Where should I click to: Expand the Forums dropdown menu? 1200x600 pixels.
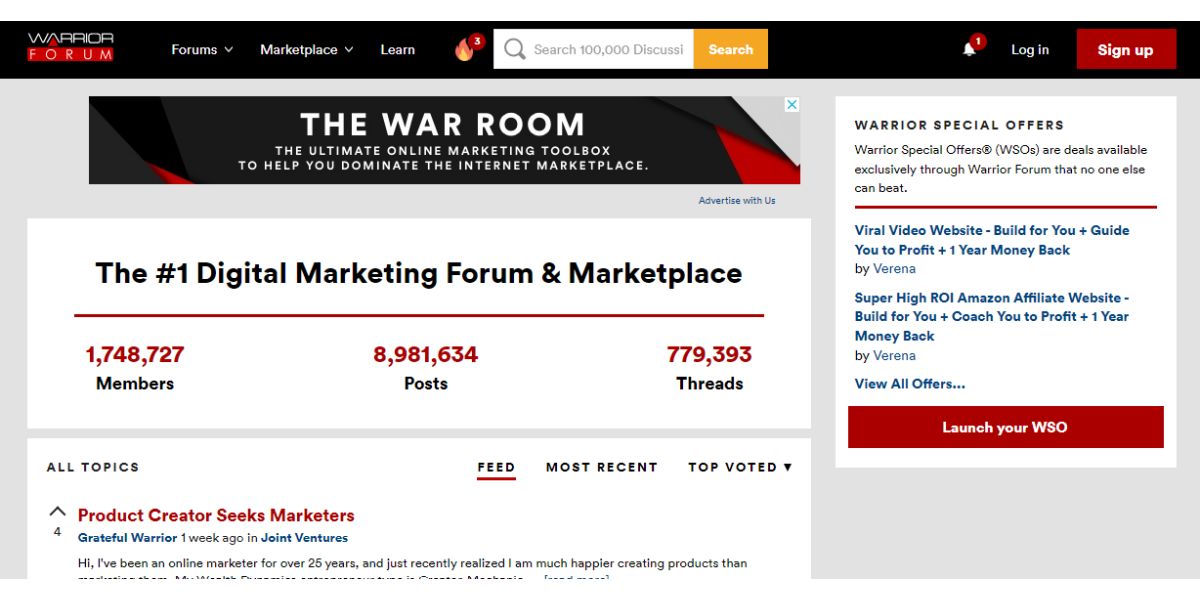(x=202, y=49)
